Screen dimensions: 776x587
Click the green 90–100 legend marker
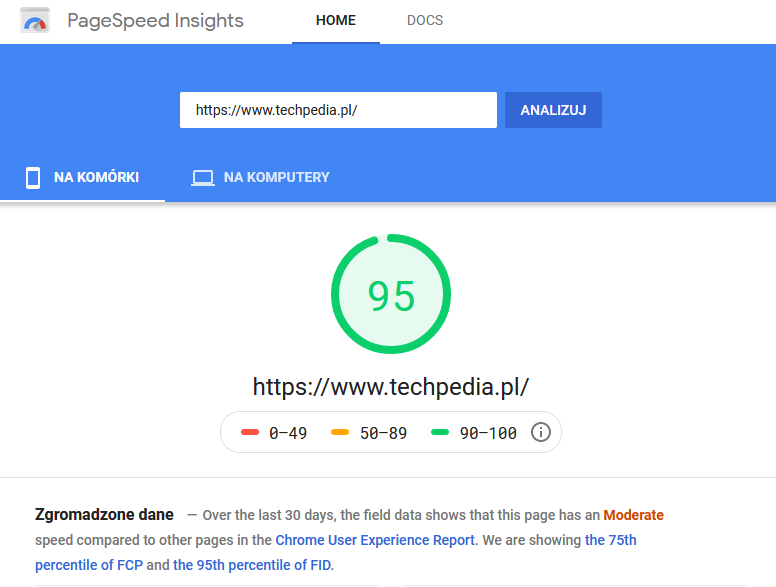440,433
